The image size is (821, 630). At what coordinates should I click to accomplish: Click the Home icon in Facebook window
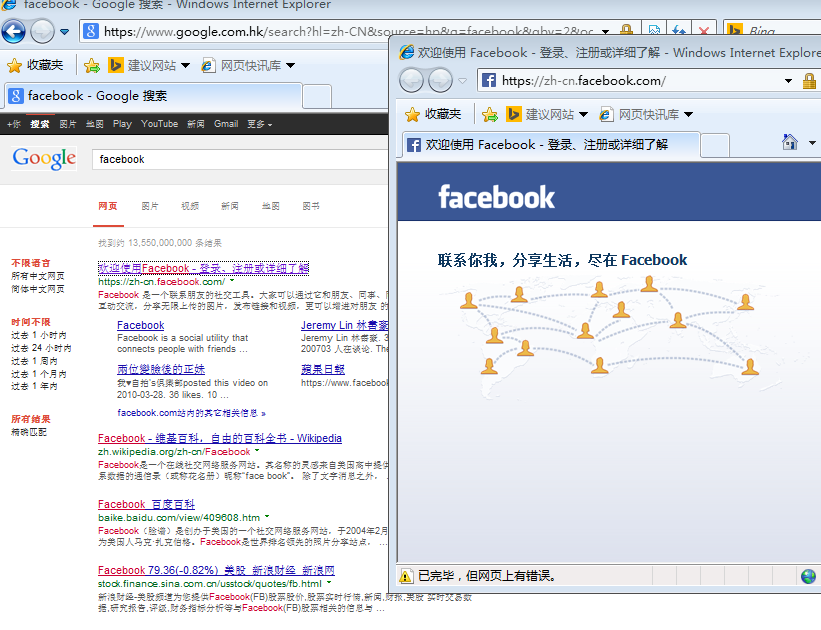click(790, 142)
